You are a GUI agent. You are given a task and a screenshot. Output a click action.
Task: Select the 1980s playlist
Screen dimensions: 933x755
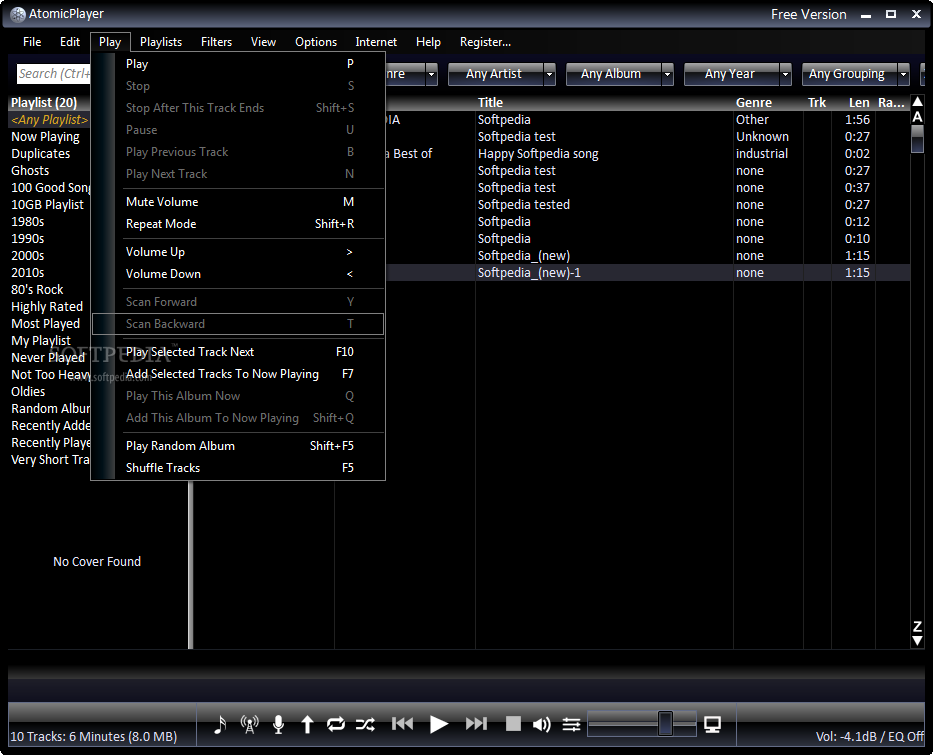[x=27, y=221]
